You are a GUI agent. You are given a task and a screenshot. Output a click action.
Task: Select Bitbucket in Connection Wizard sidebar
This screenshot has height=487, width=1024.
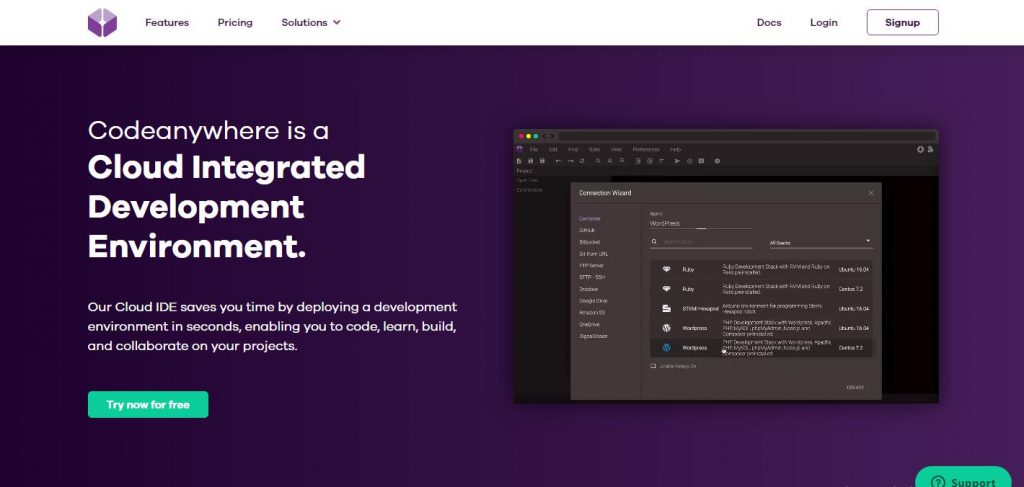[x=589, y=242]
